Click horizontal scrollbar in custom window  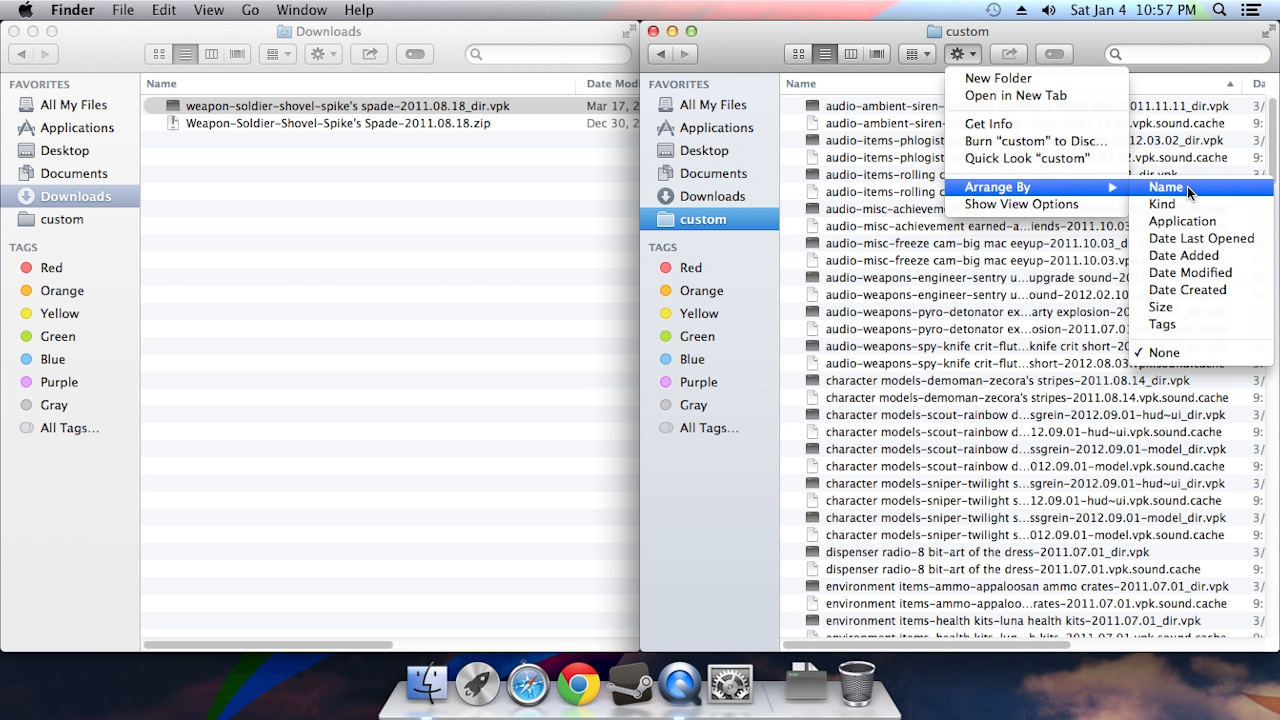tap(926, 644)
